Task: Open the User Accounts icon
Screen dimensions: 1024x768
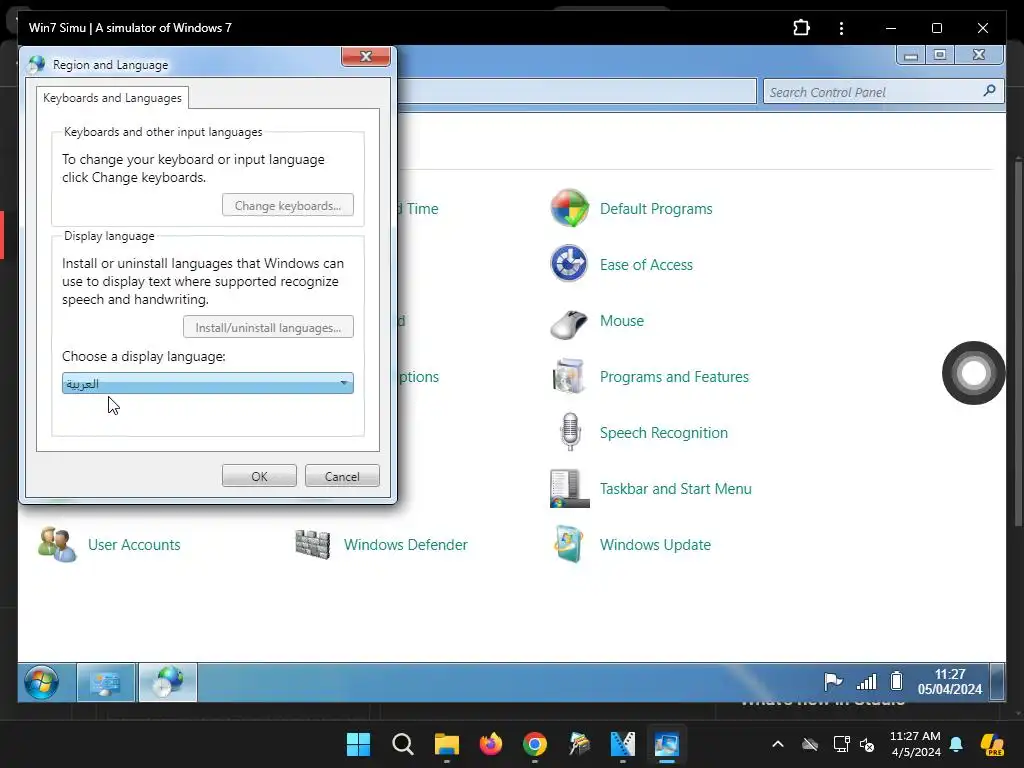Action: click(x=57, y=544)
